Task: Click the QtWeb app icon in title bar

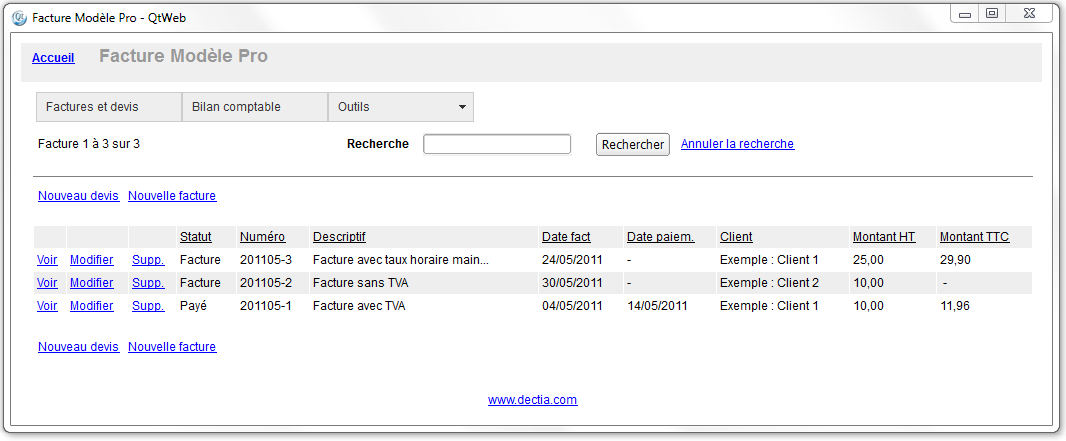Action: [x=18, y=18]
